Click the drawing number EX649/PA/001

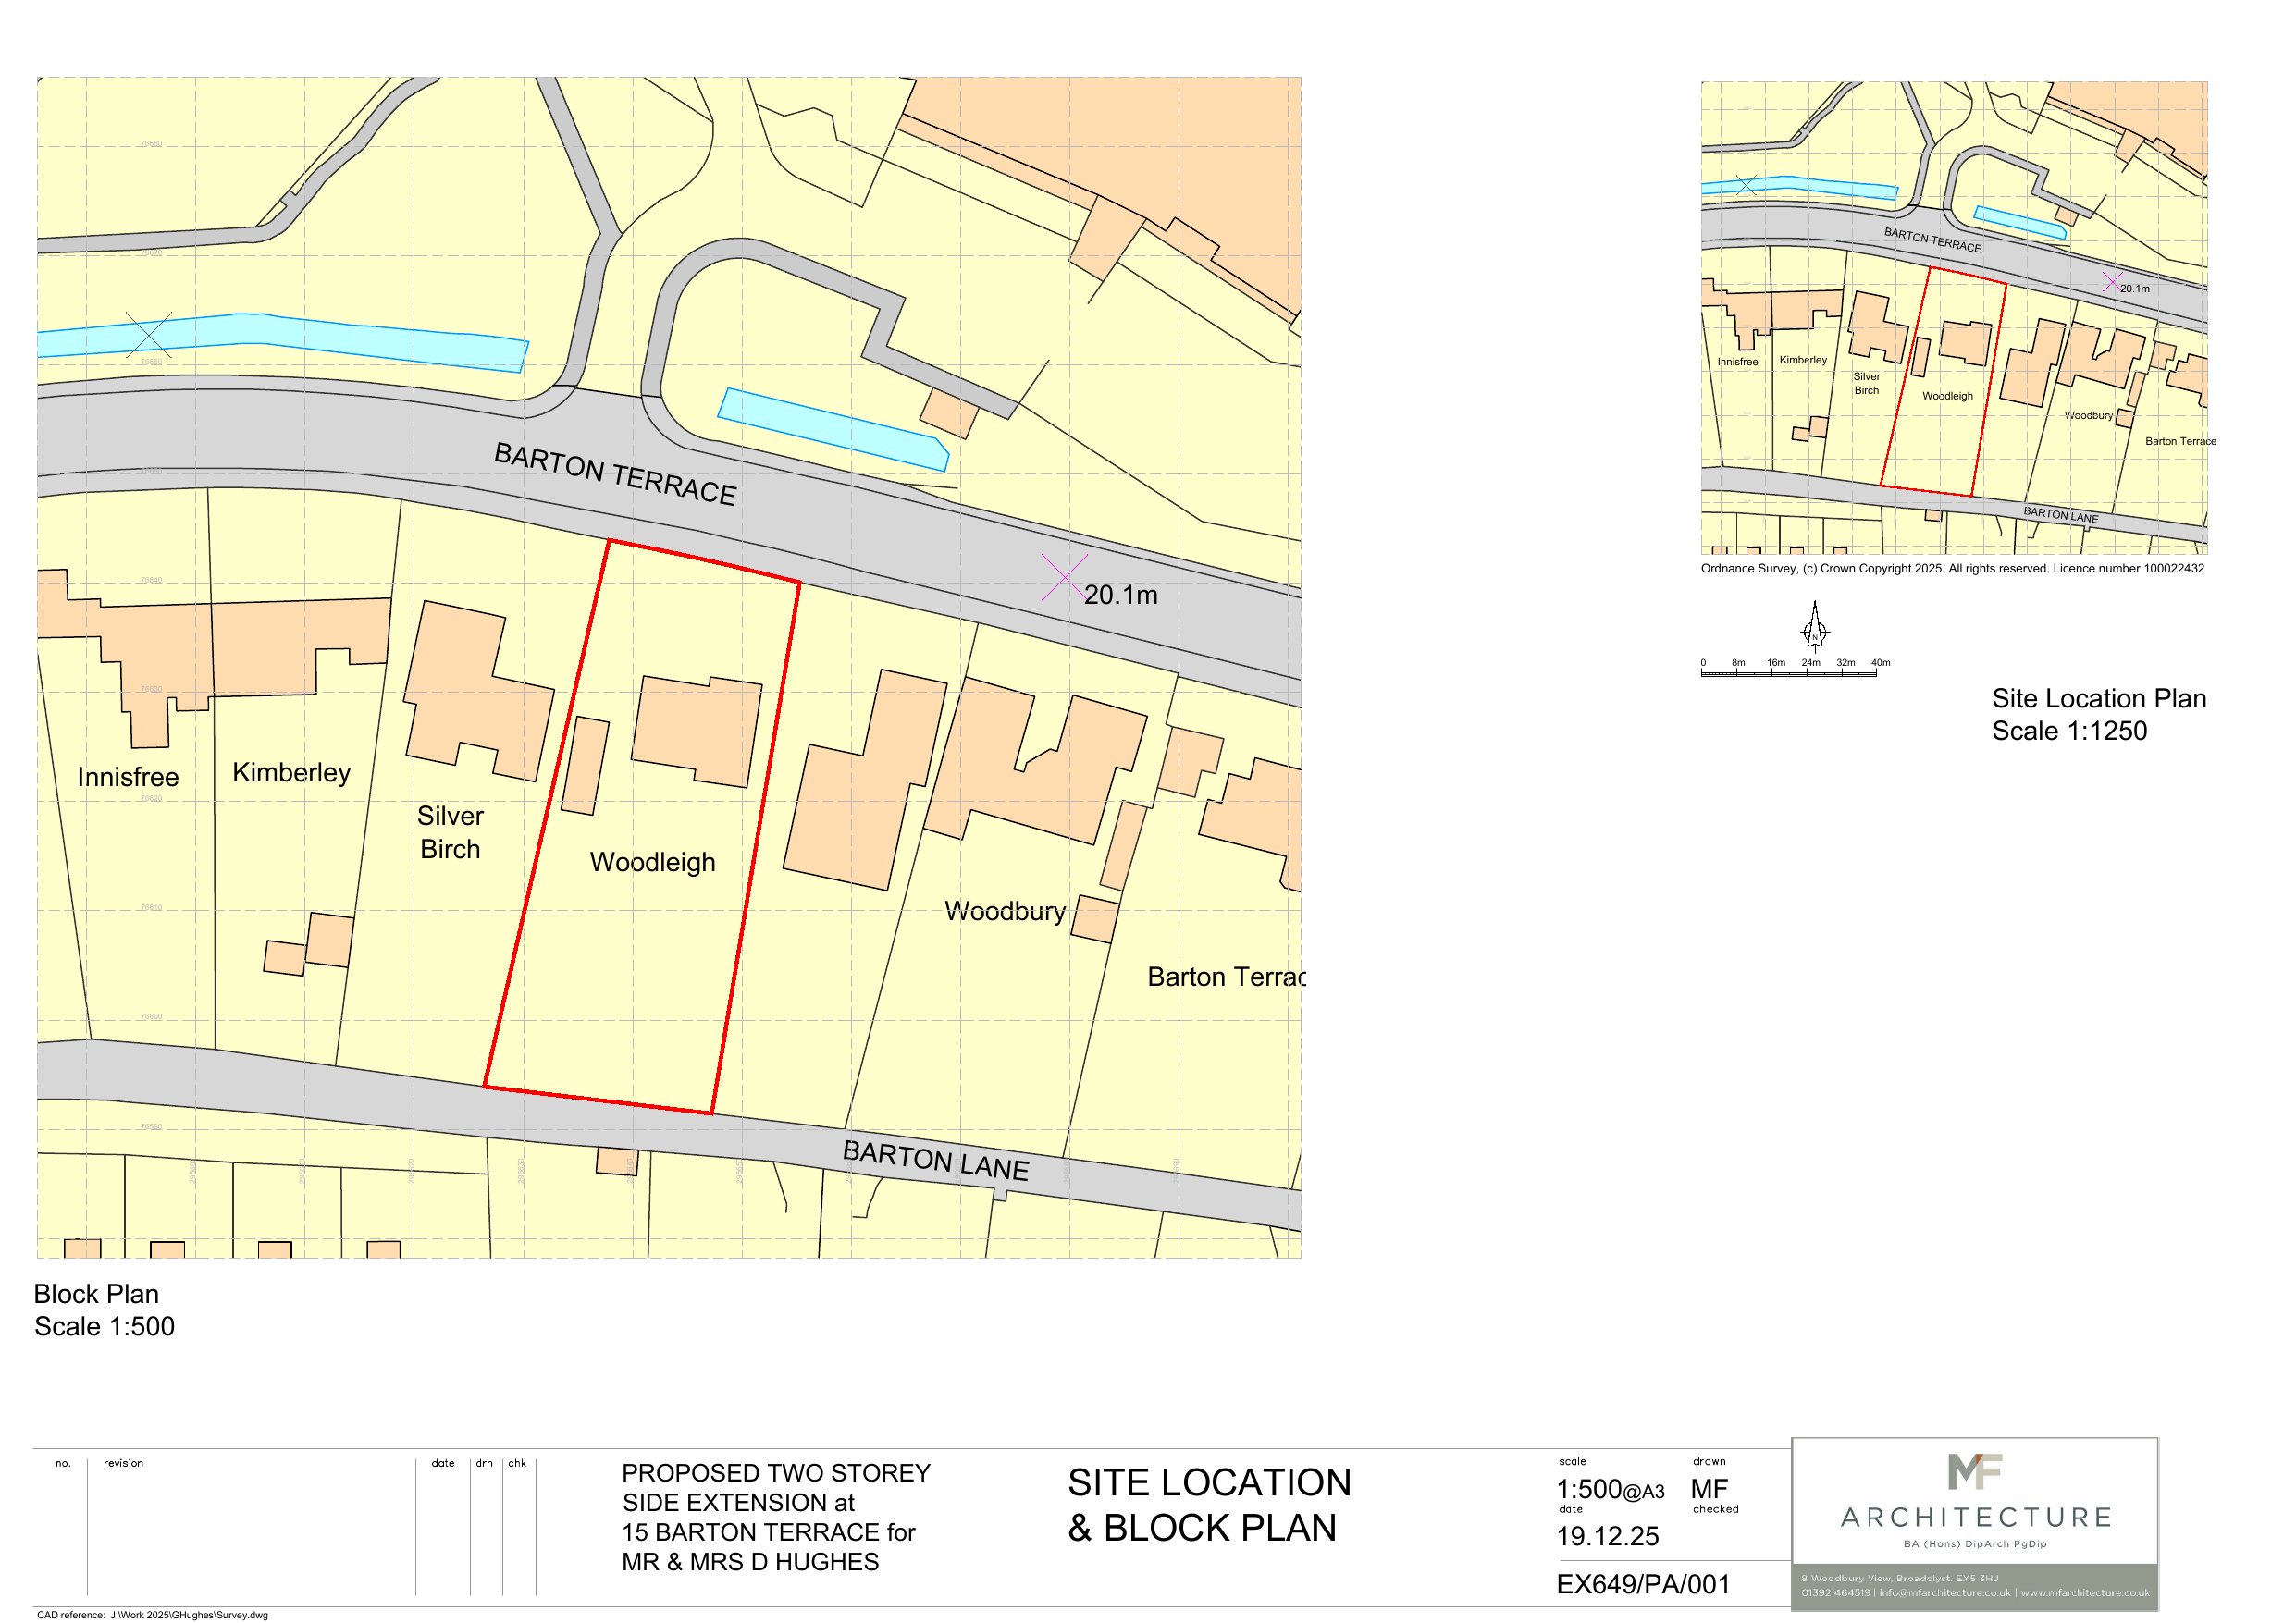(1643, 1585)
